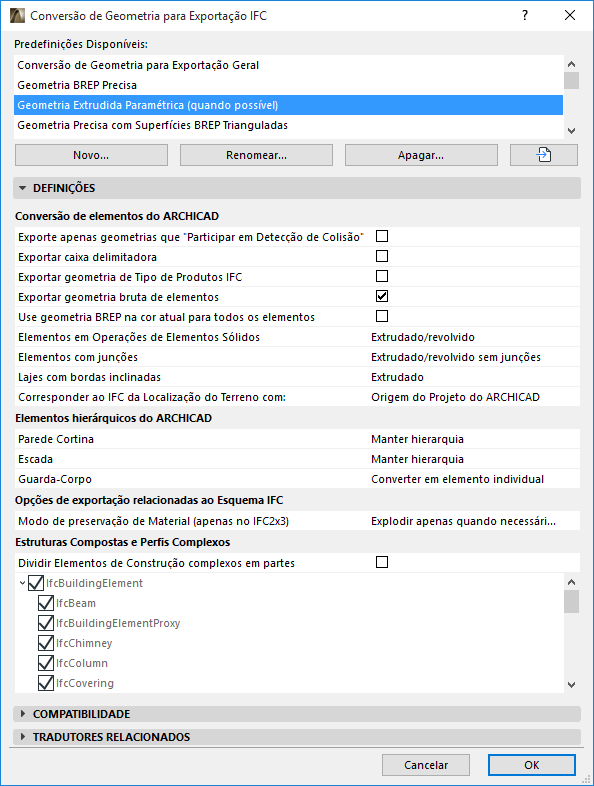Select preset Conversão de Geometria para Exportação Geral

pyautogui.click(x=288, y=65)
